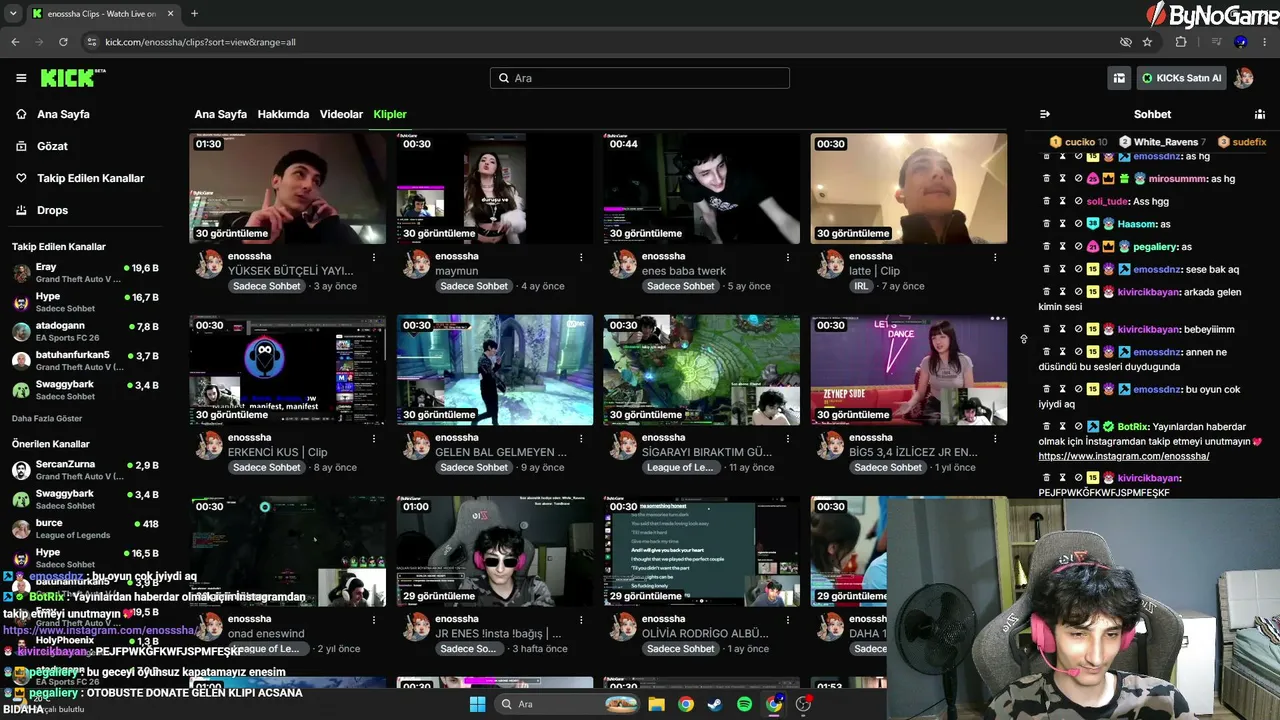Open the Chrome tab search chevron
The width and height of the screenshot is (1280, 720).
tap(14, 14)
